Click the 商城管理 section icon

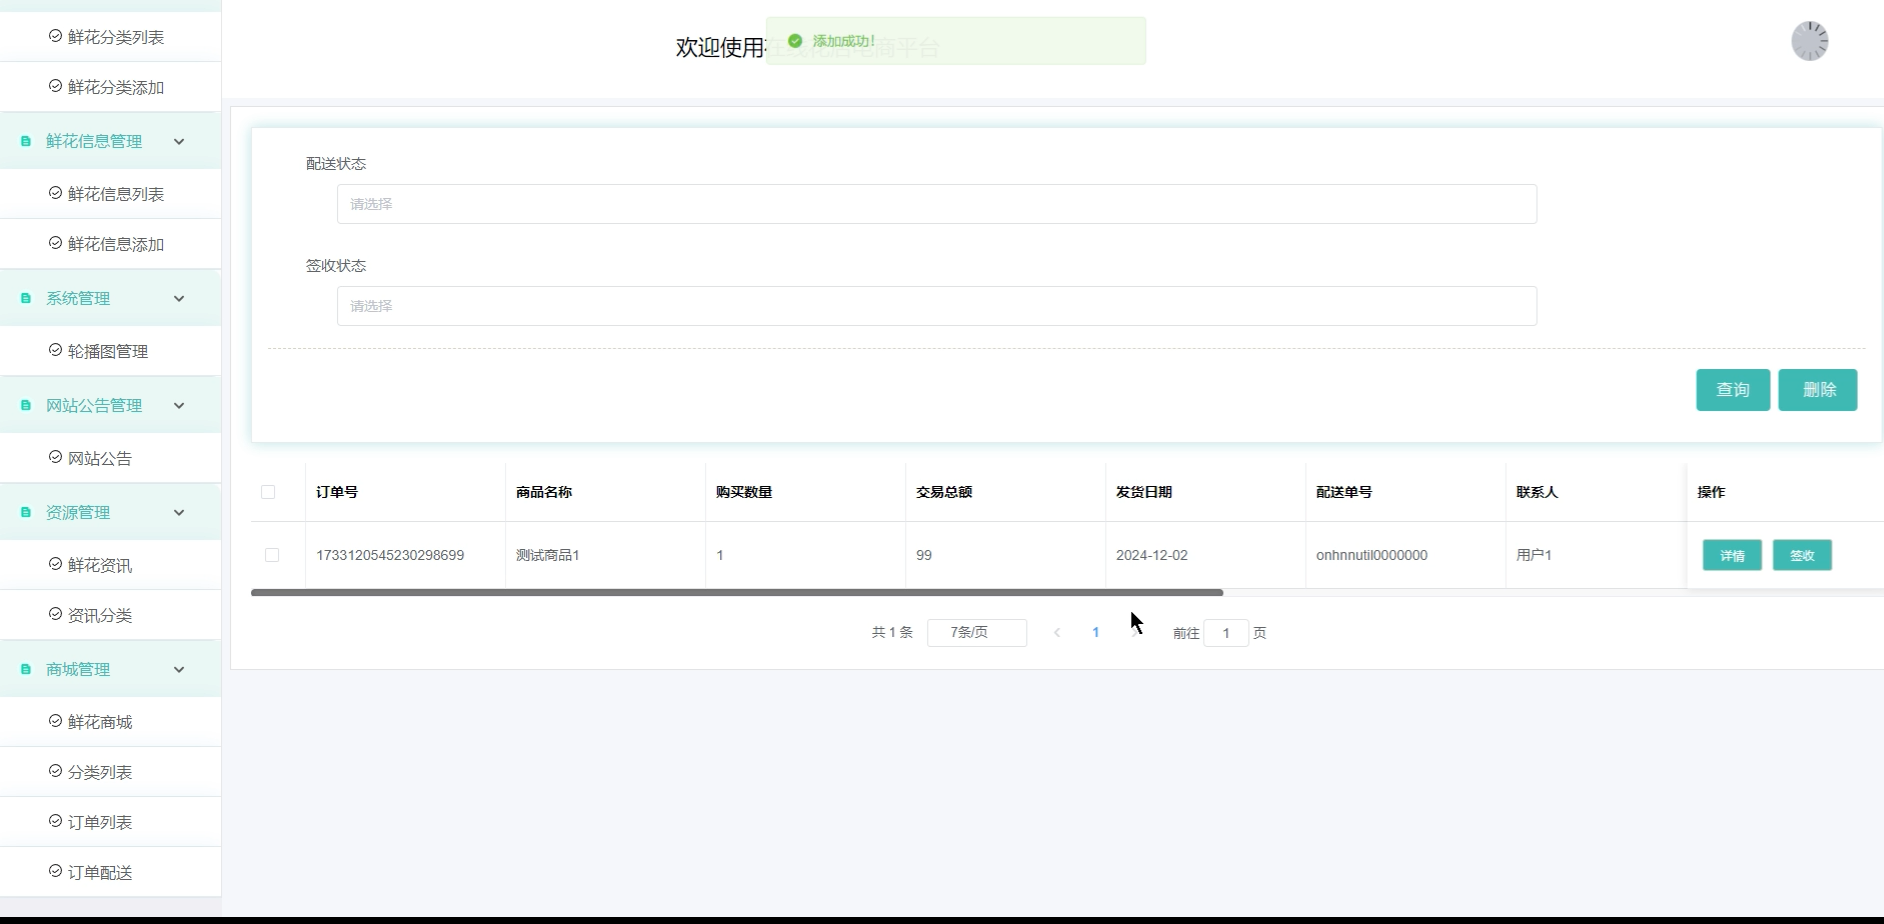tap(26, 669)
